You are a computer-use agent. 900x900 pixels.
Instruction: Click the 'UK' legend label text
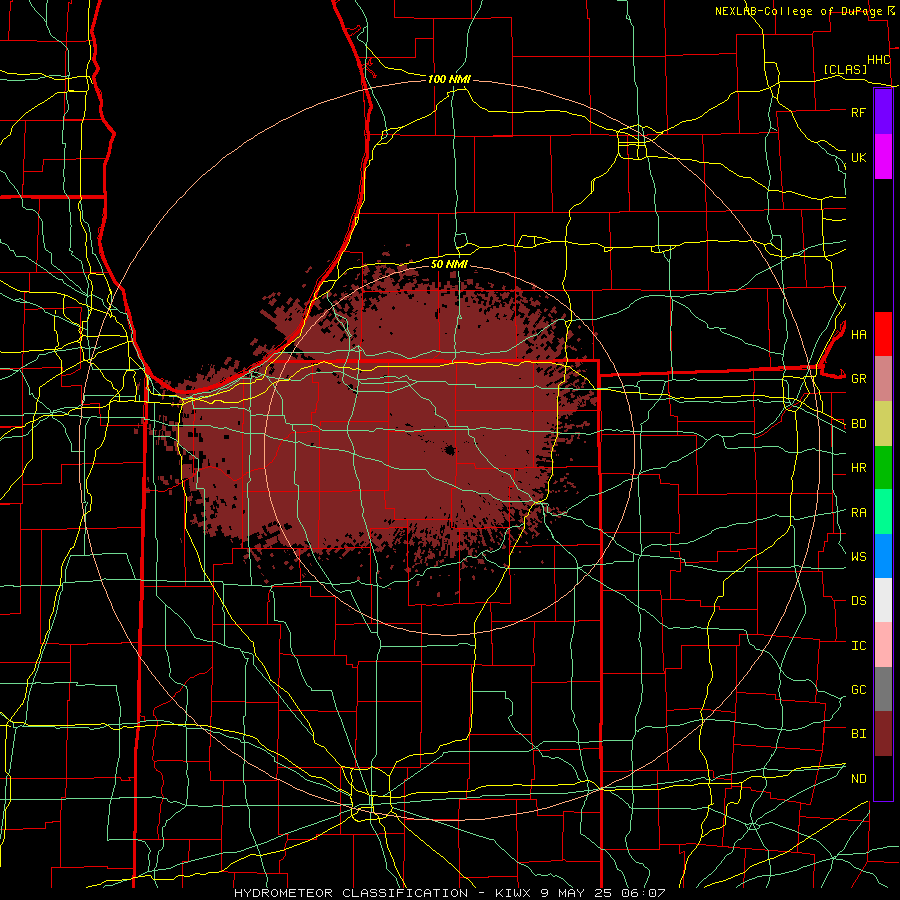tap(858, 157)
